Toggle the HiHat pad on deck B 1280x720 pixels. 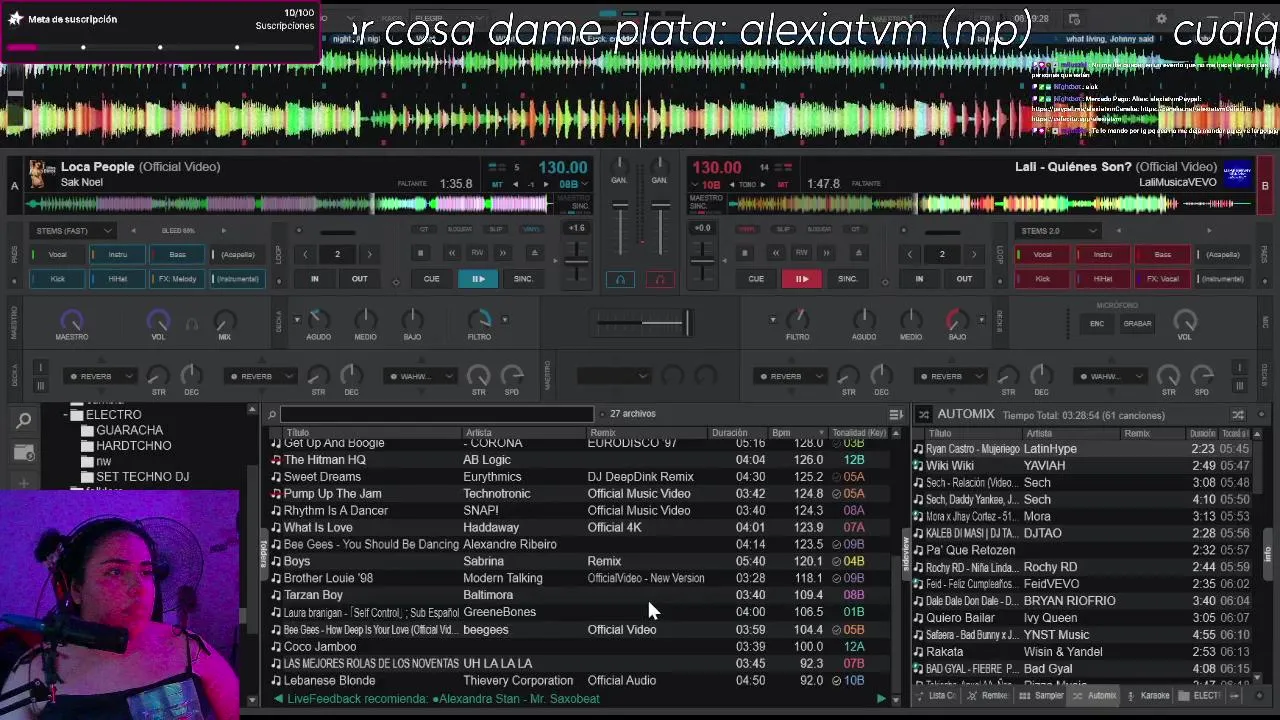1102,279
